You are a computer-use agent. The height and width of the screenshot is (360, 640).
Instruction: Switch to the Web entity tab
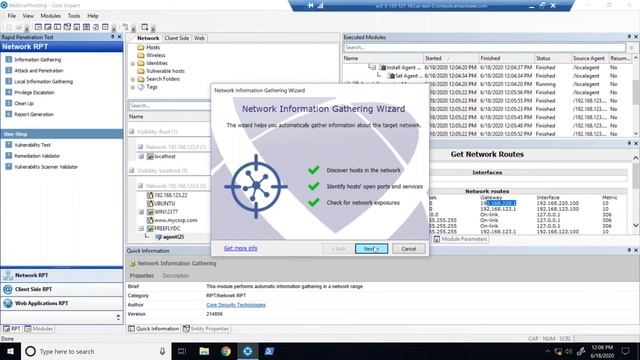coord(199,38)
